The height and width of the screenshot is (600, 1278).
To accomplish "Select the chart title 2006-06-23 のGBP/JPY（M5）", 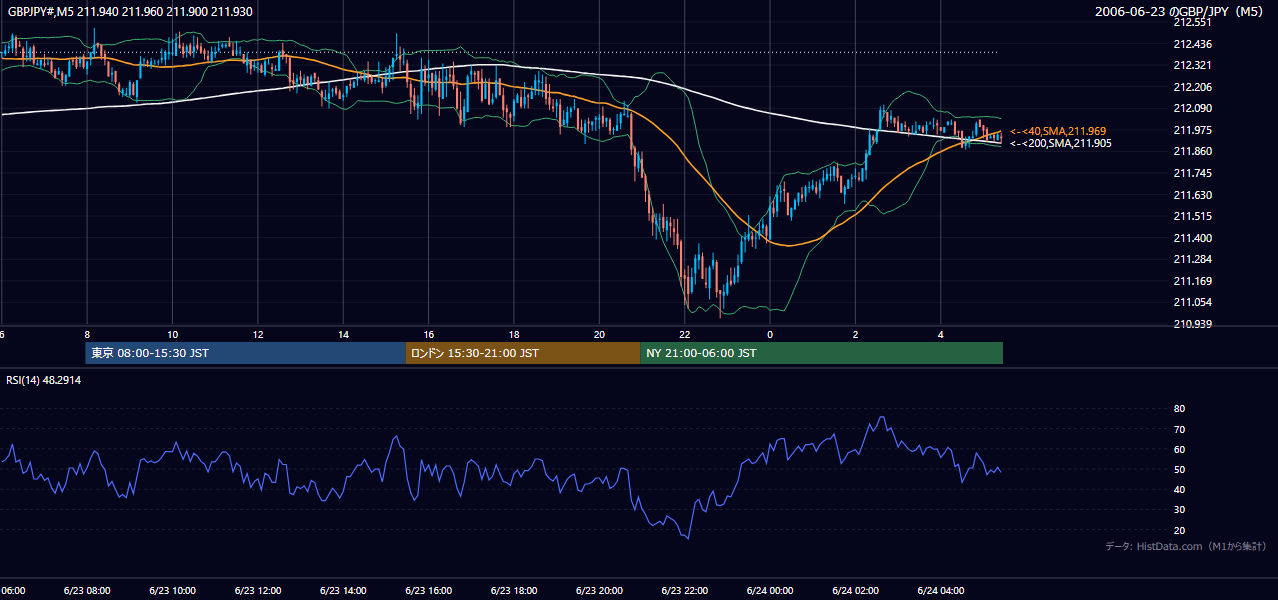I will click(1180, 12).
